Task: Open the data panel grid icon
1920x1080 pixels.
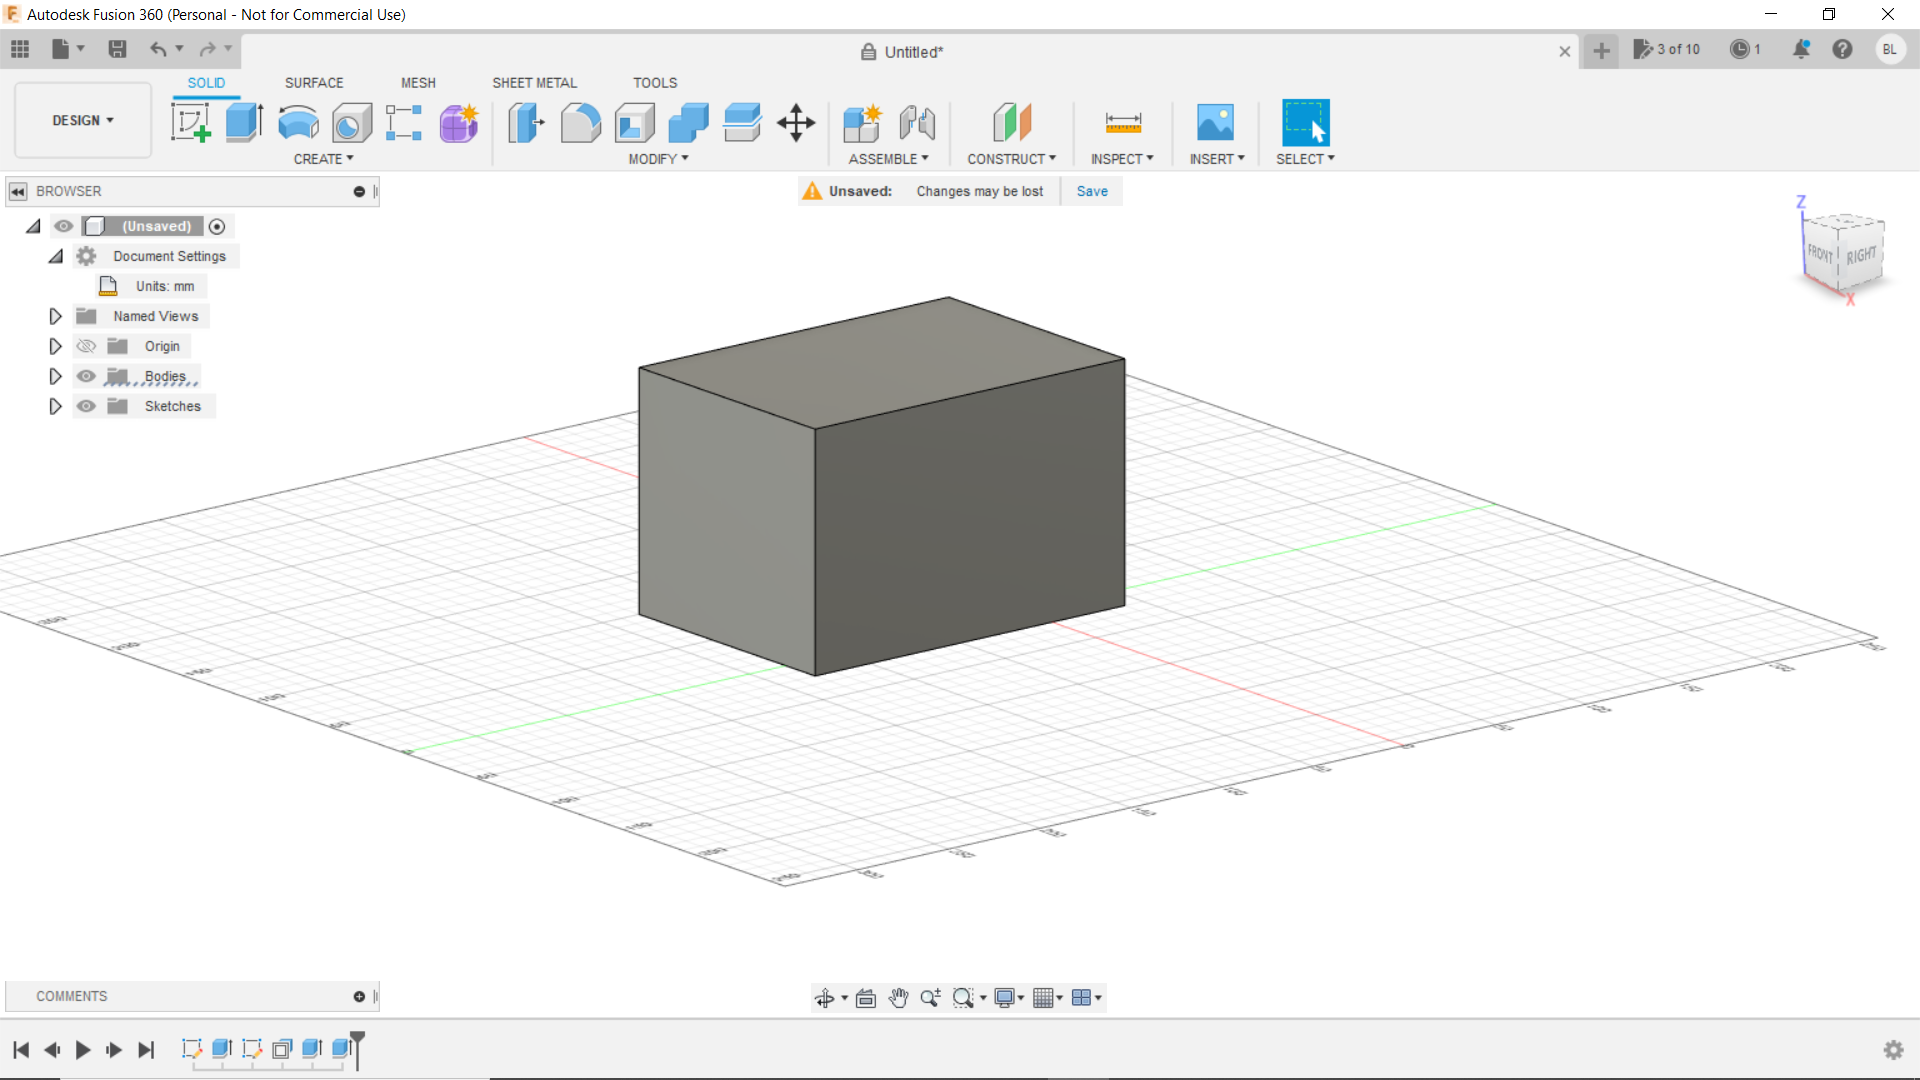Action: 20,49
